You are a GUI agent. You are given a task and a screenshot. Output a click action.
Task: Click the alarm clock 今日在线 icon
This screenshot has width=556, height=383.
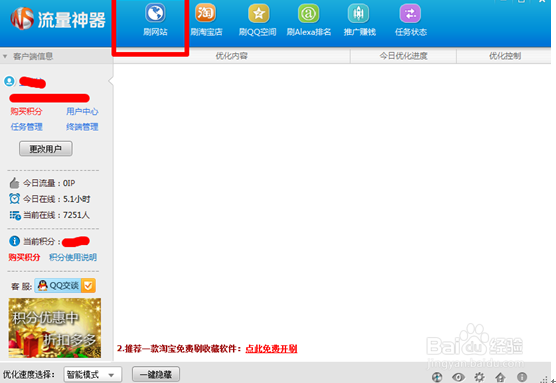pyautogui.click(x=14, y=199)
